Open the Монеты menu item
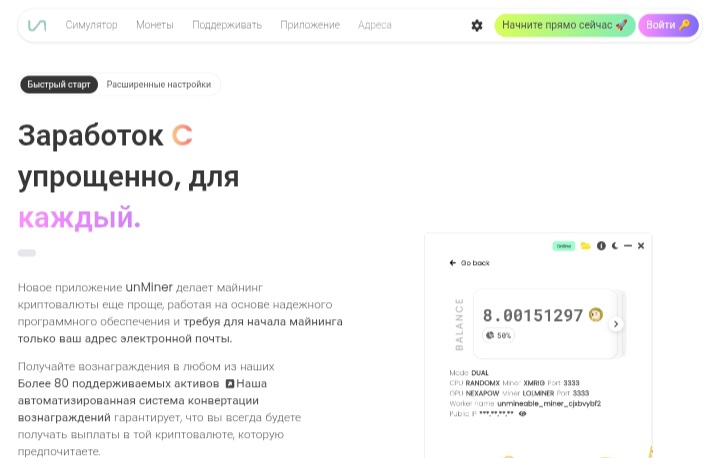Image resolution: width=720 pixels, height=458 pixels. (x=155, y=25)
